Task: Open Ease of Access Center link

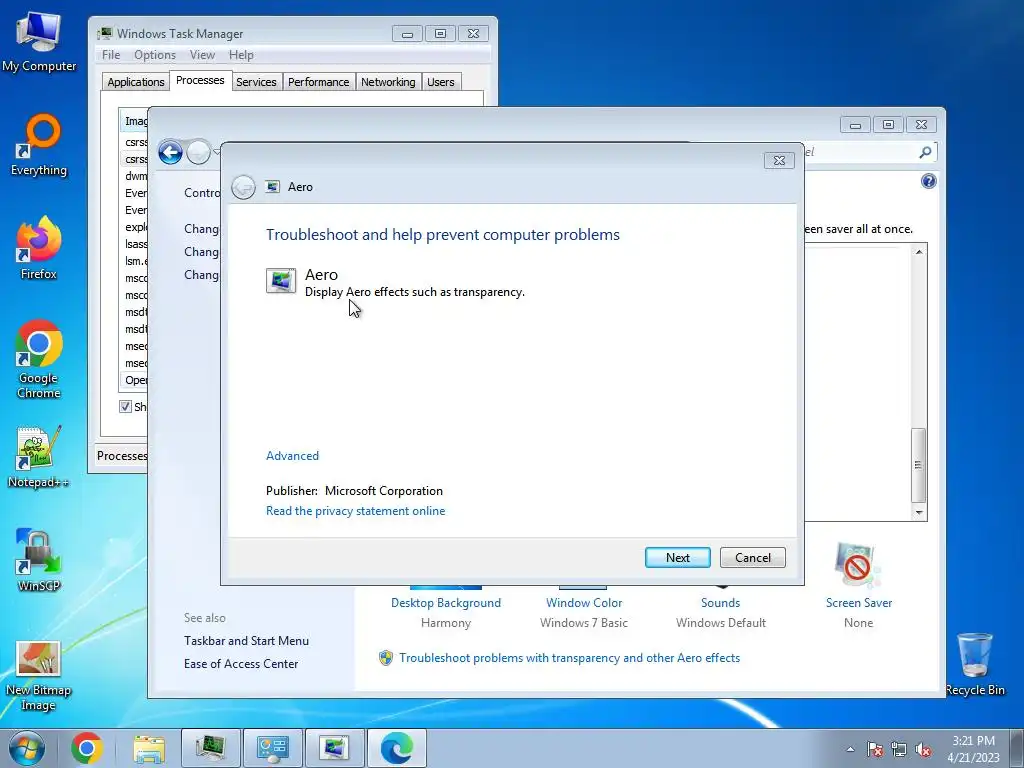Action: tap(241, 664)
